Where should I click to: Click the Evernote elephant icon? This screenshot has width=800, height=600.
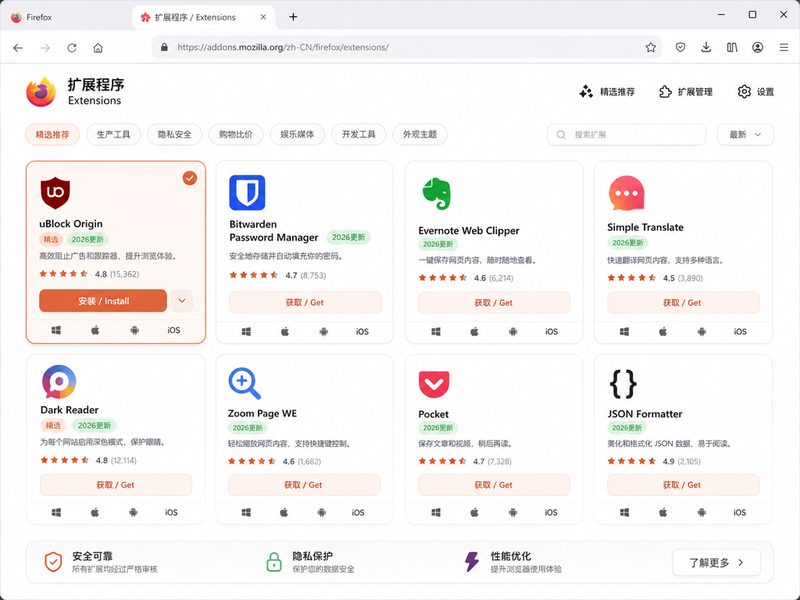[436, 194]
